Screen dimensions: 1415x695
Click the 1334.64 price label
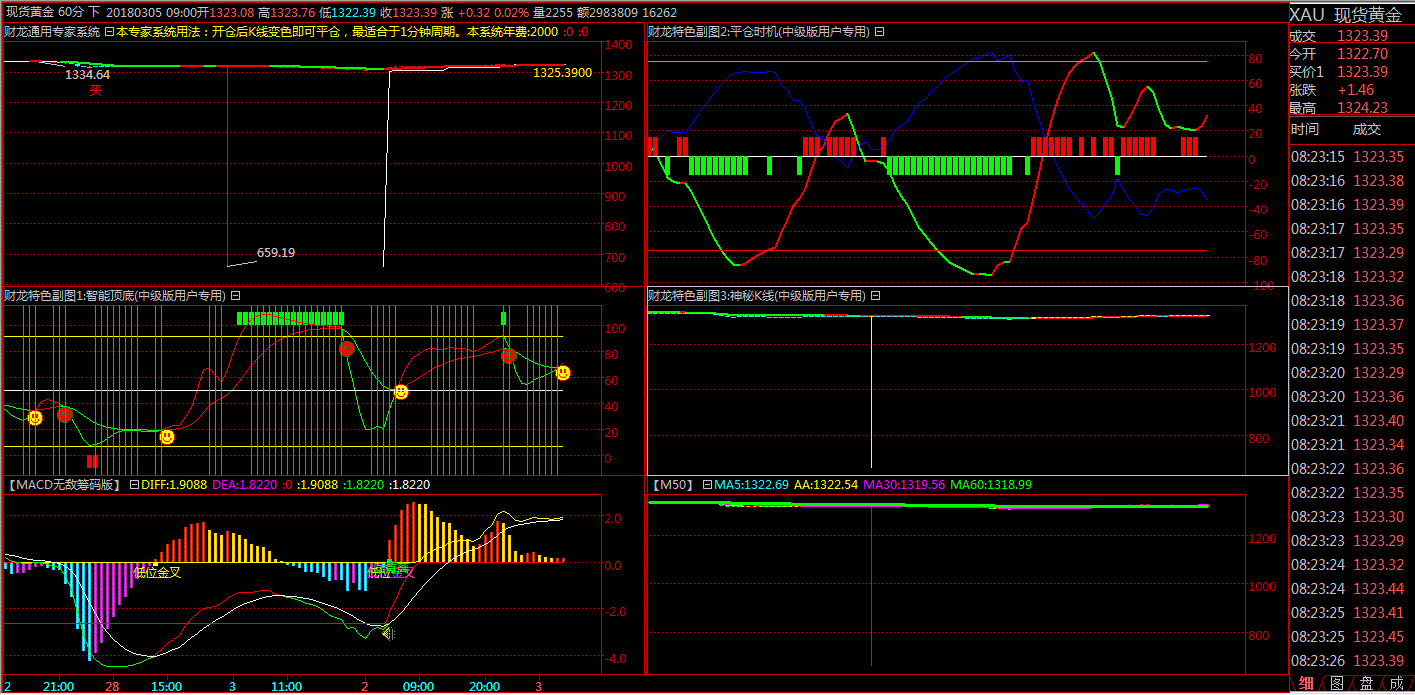(x=87, y=74)
